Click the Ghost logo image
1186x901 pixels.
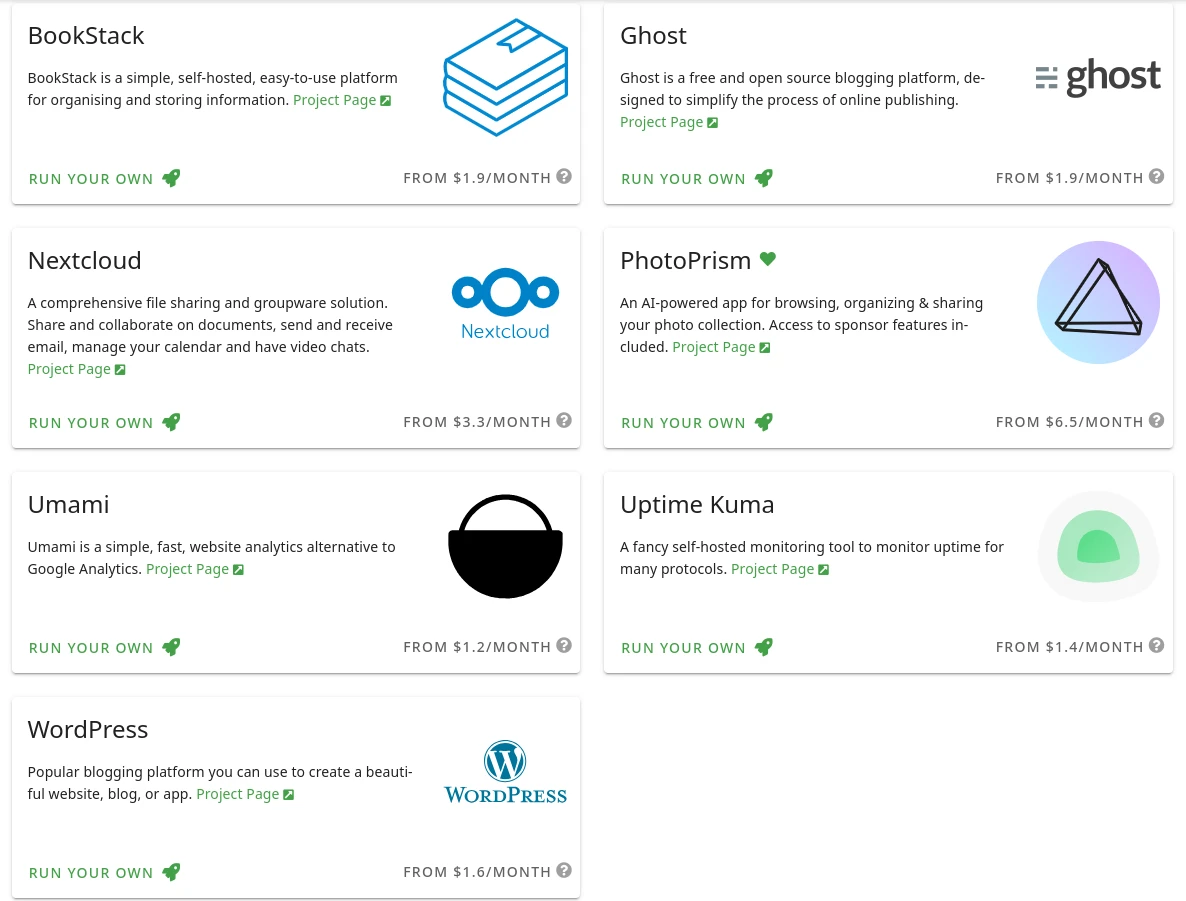tap(1097, 77)
